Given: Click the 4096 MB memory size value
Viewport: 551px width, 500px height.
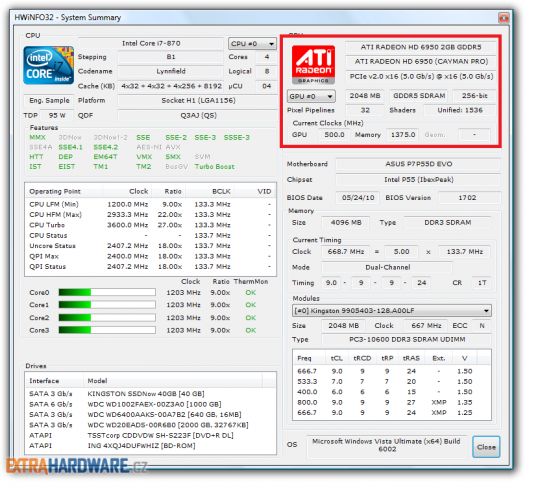Looking at the screenshot, I should [x=346, y=222].
